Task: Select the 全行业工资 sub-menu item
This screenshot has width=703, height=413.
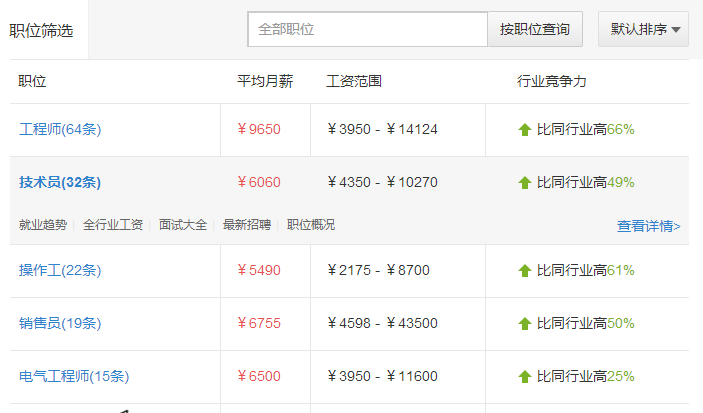Action: [x=113, y=224]
